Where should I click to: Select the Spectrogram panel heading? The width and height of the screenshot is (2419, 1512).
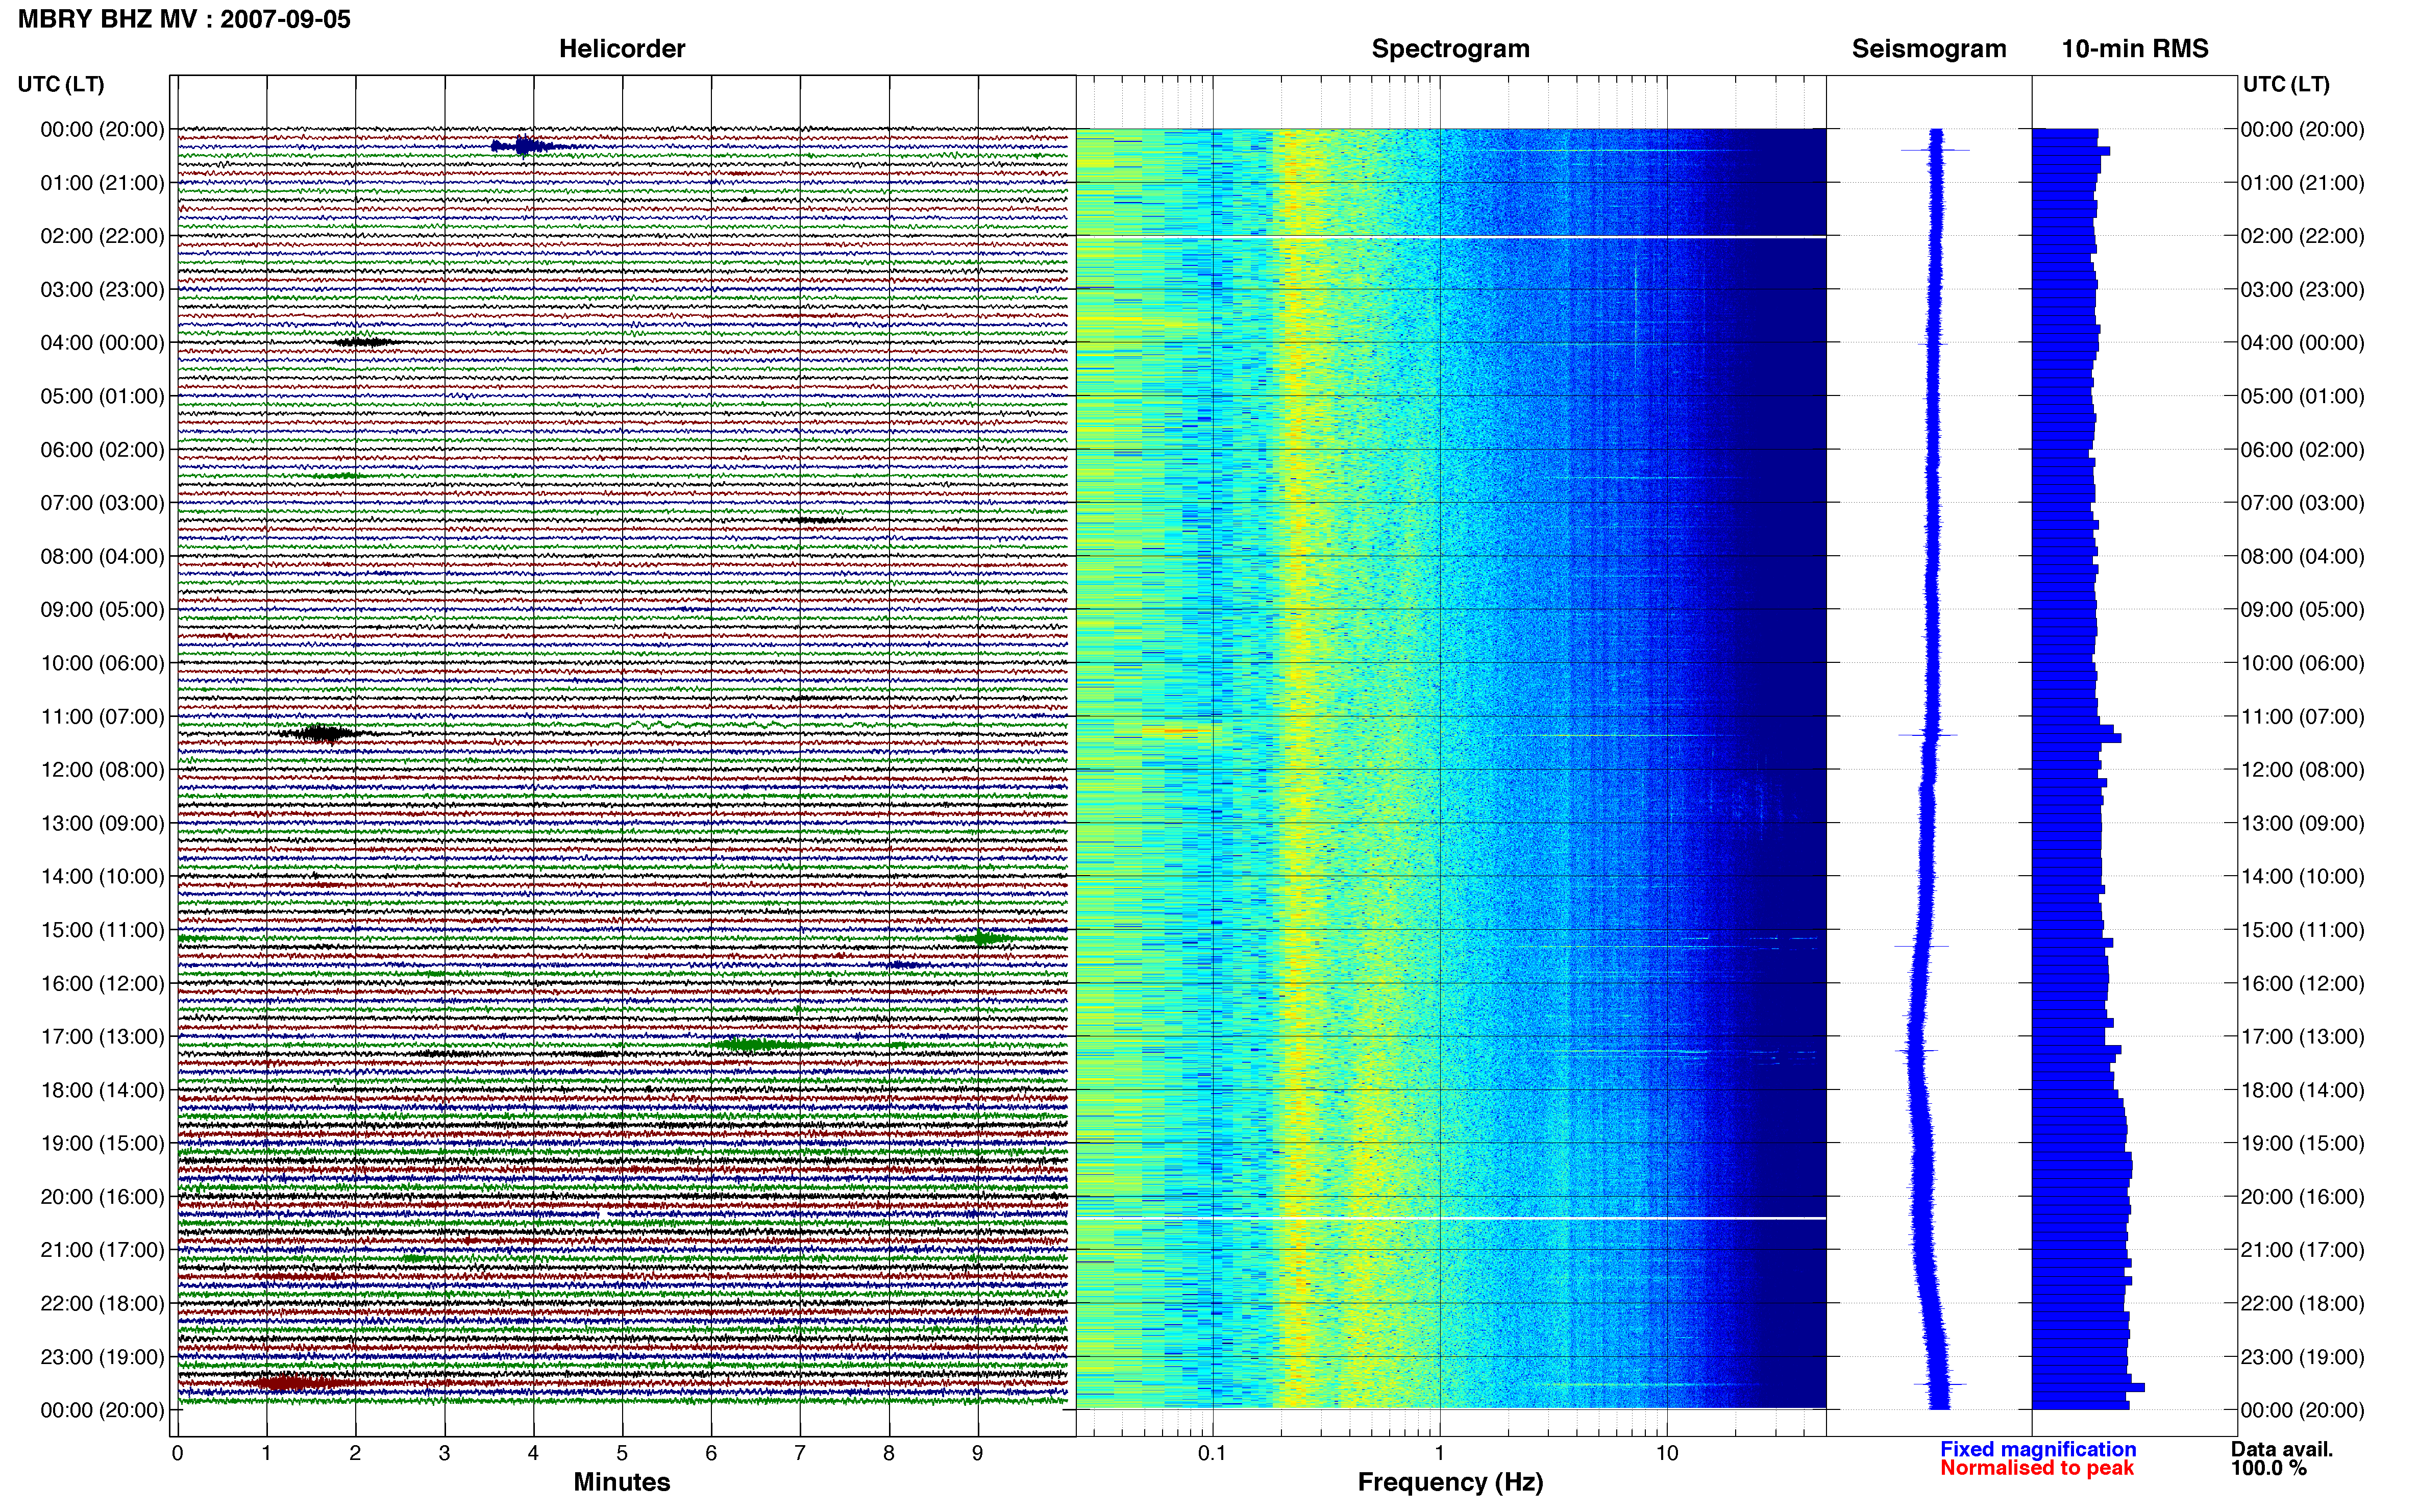coord(1450,49)
